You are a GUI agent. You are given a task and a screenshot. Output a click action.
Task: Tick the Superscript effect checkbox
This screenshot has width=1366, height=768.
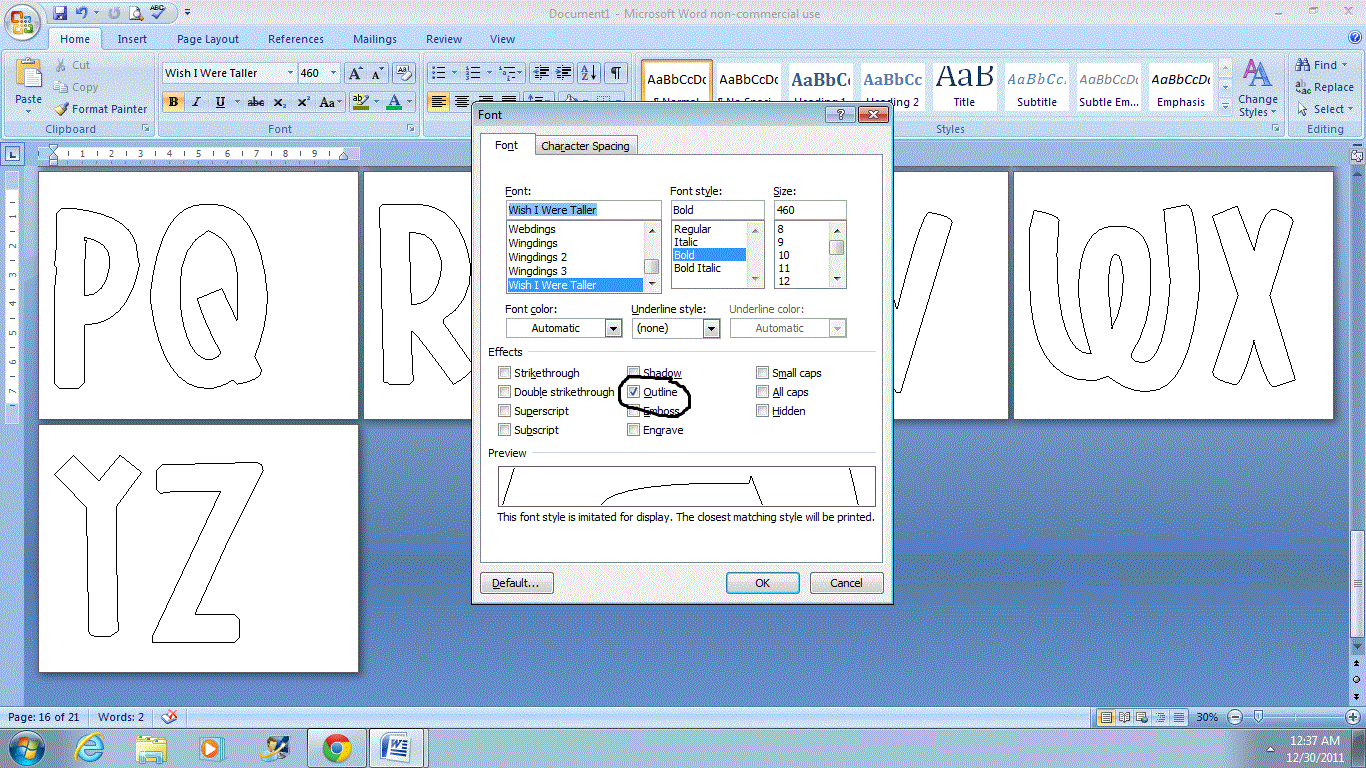click(504, 411)
